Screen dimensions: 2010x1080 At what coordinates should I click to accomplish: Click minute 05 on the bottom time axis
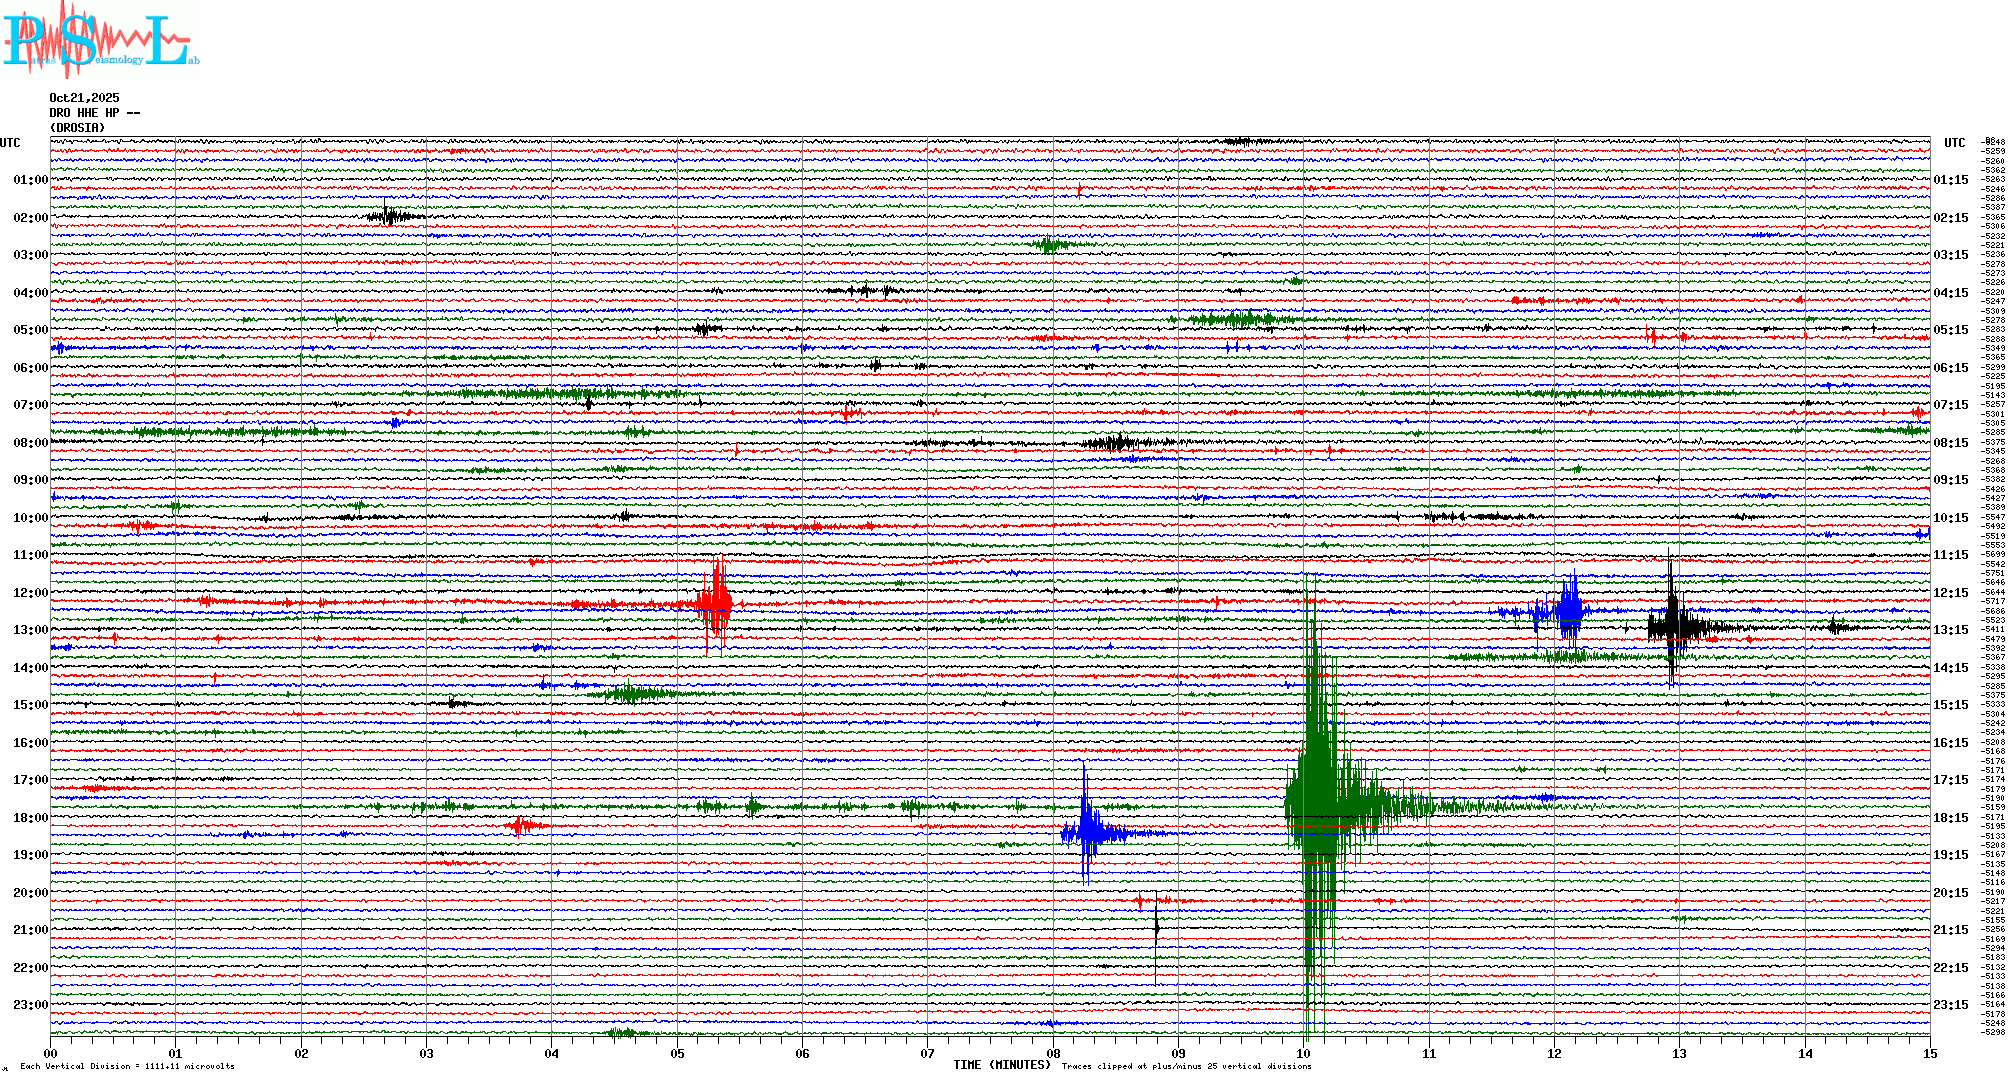tap(677, 1053)
